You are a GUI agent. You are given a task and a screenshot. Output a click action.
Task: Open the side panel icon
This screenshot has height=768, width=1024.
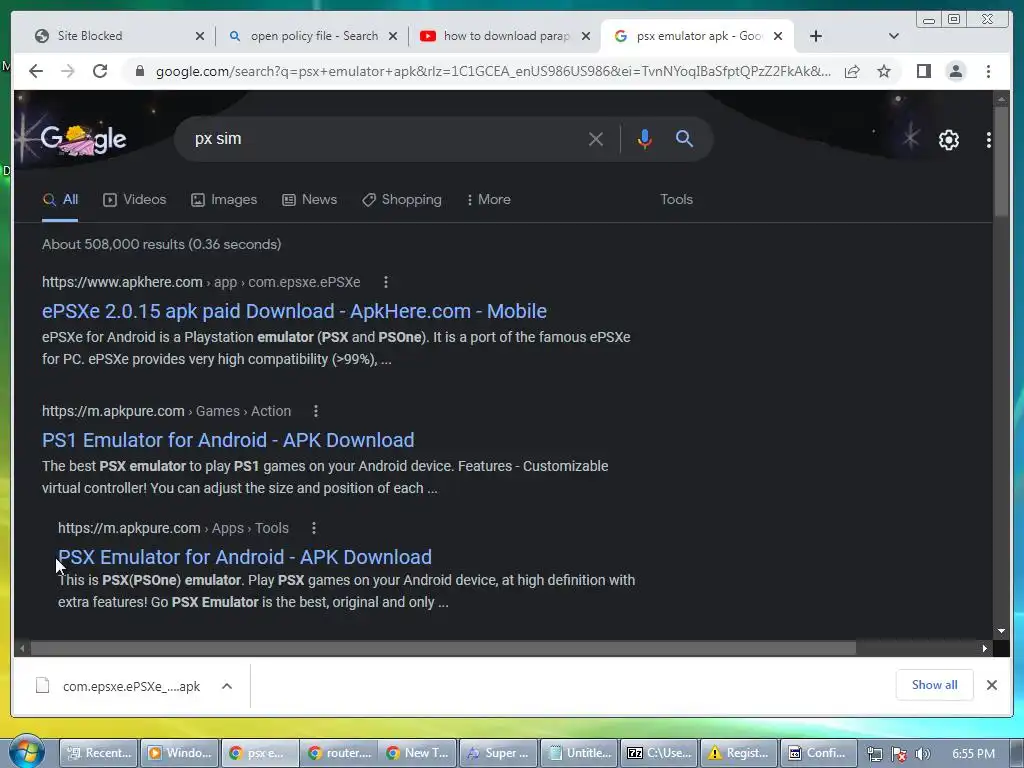coord(923,71)
